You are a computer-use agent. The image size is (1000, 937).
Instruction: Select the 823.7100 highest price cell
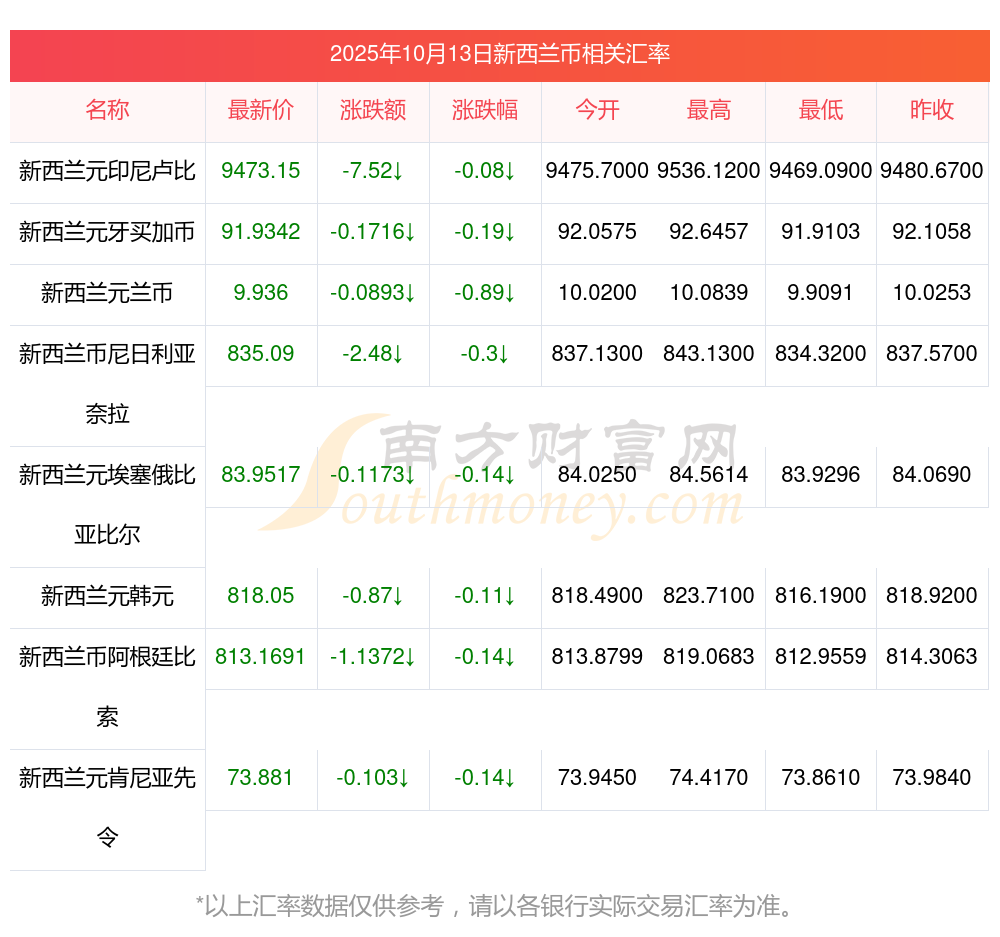pos(709,596)
